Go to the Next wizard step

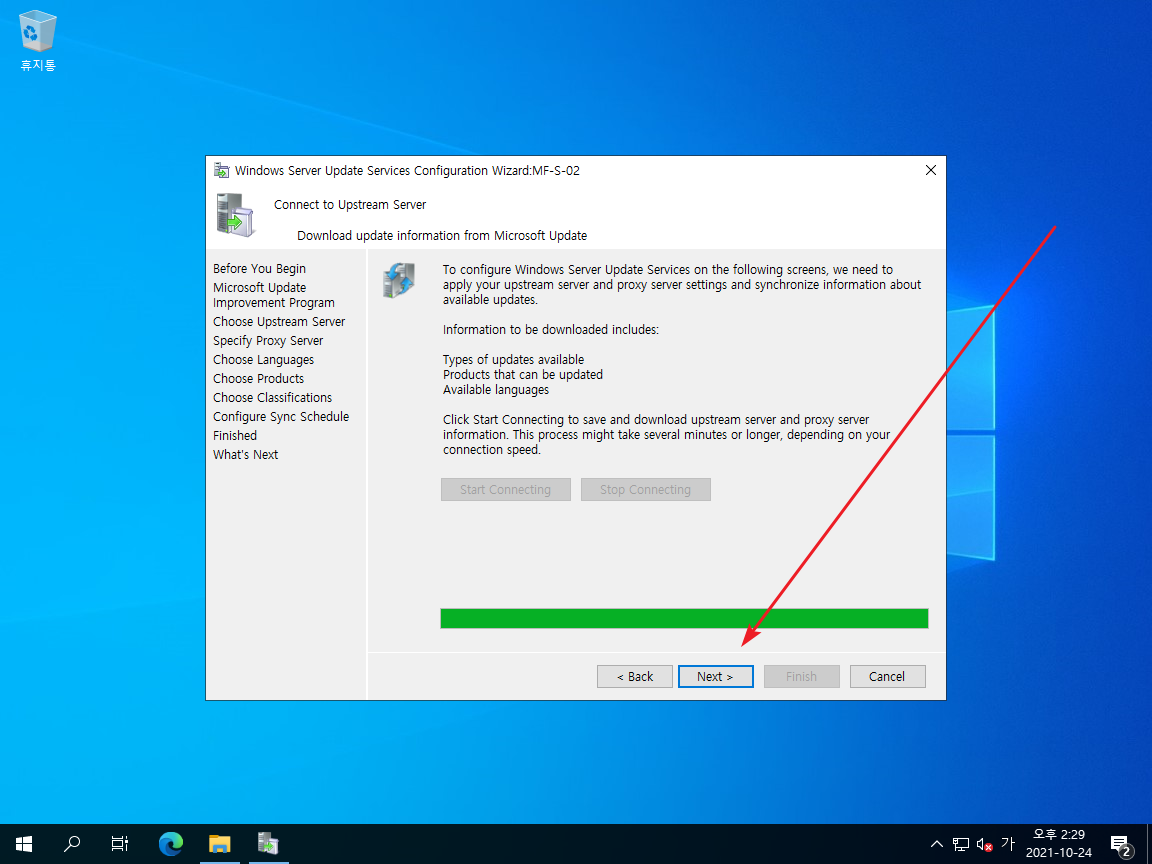click(715, 677)
